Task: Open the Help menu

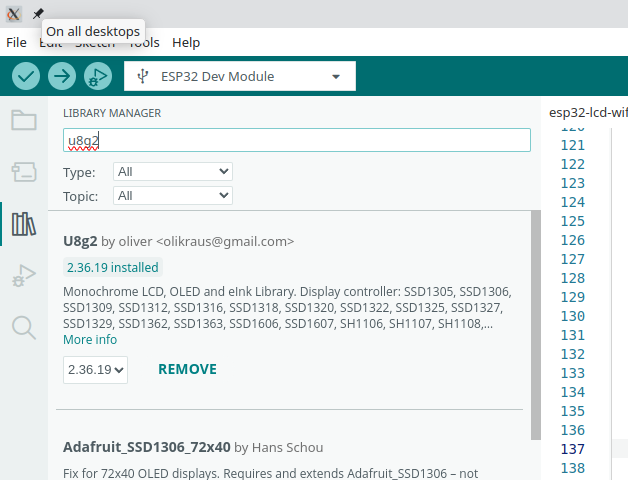Action: click(x=186, y=42)
